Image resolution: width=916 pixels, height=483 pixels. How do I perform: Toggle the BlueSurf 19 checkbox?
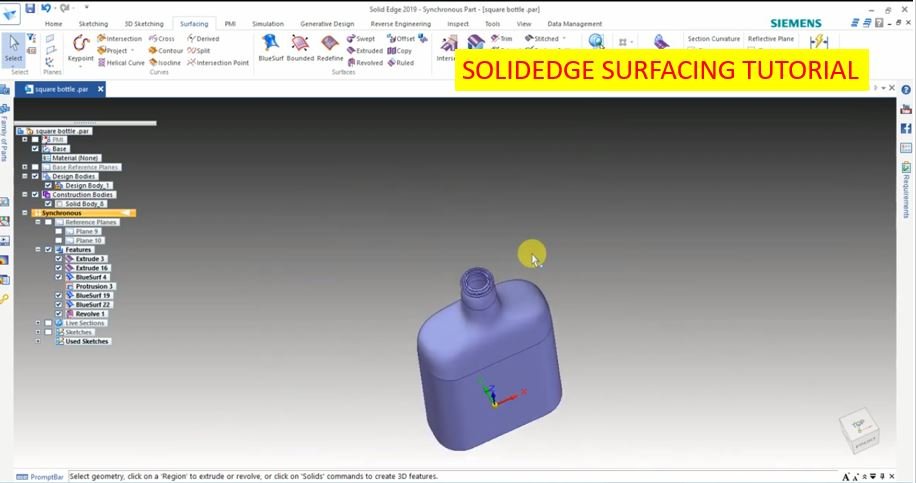pos(59,296)
